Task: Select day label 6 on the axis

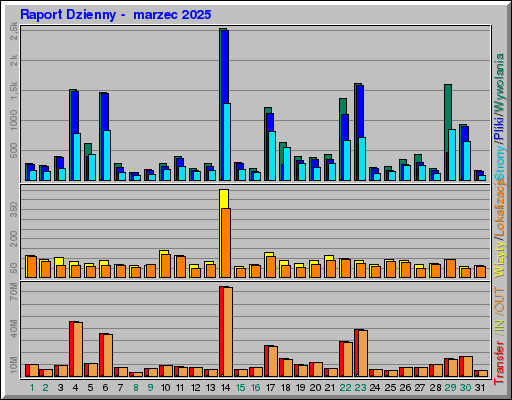Action: (105, 388)
